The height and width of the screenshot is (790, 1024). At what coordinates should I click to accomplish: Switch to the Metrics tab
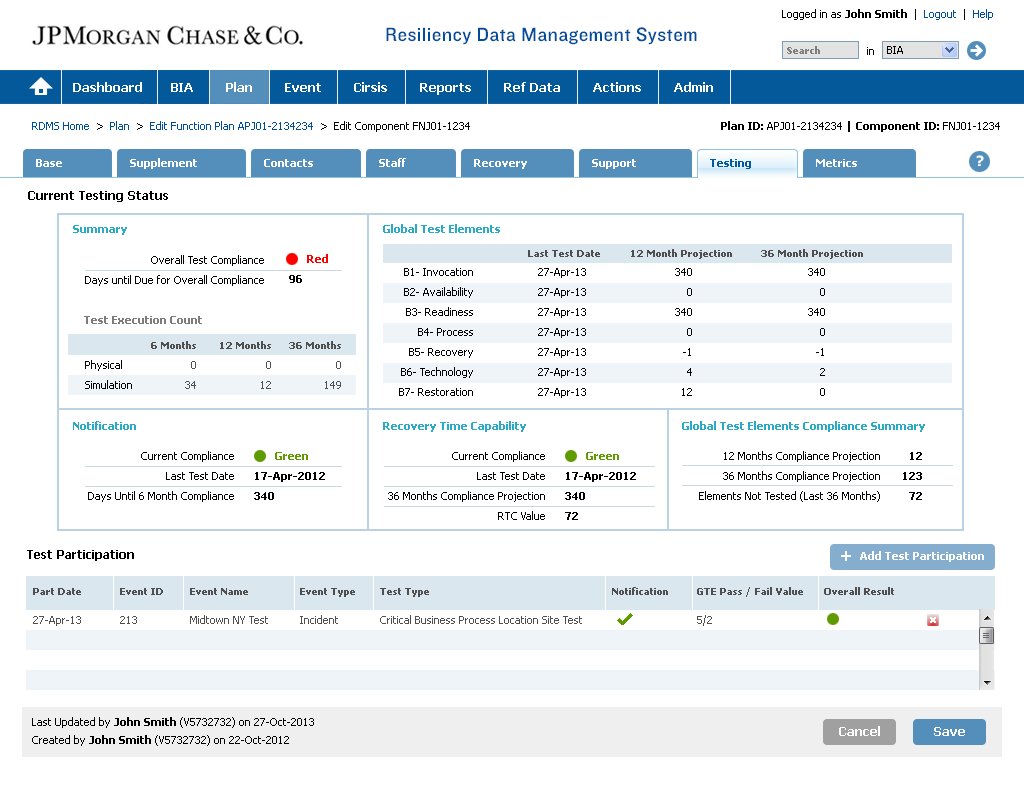(x=857, y=163)
